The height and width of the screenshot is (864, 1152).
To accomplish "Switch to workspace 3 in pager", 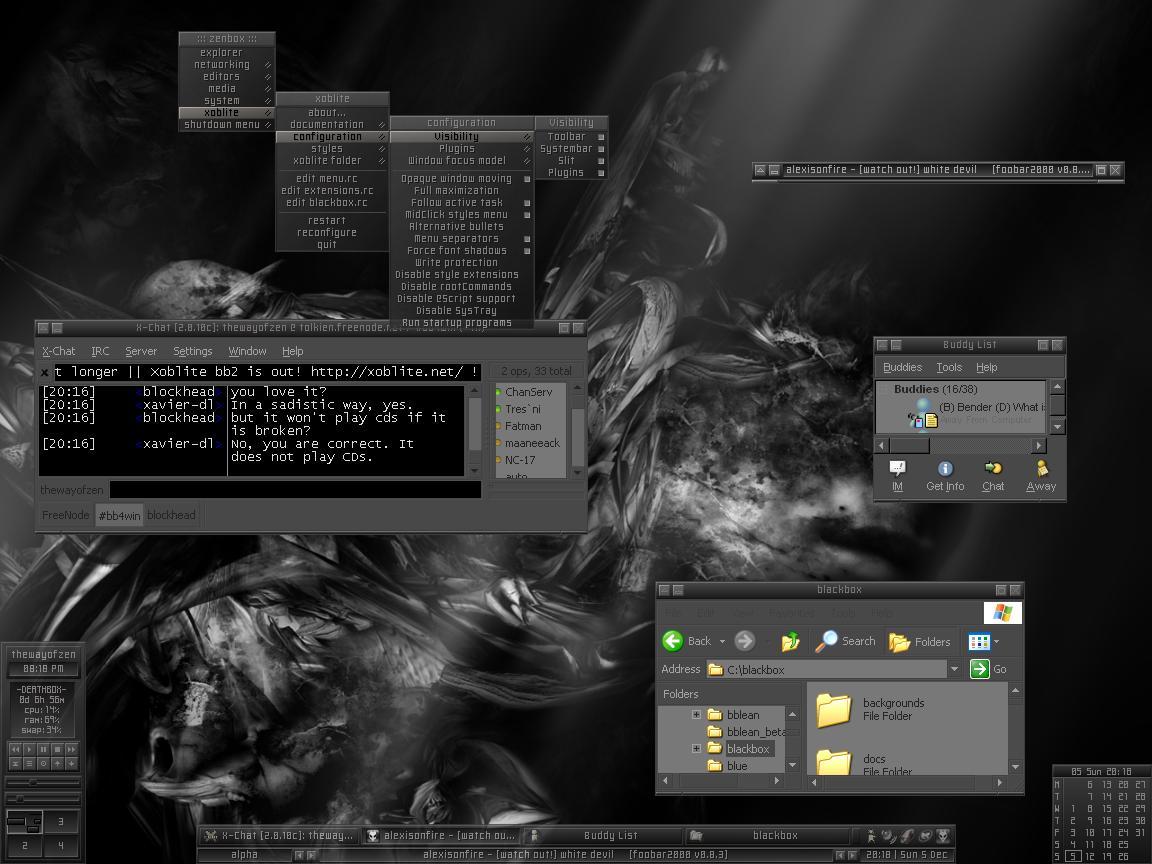I will click(x=61, y=821).
